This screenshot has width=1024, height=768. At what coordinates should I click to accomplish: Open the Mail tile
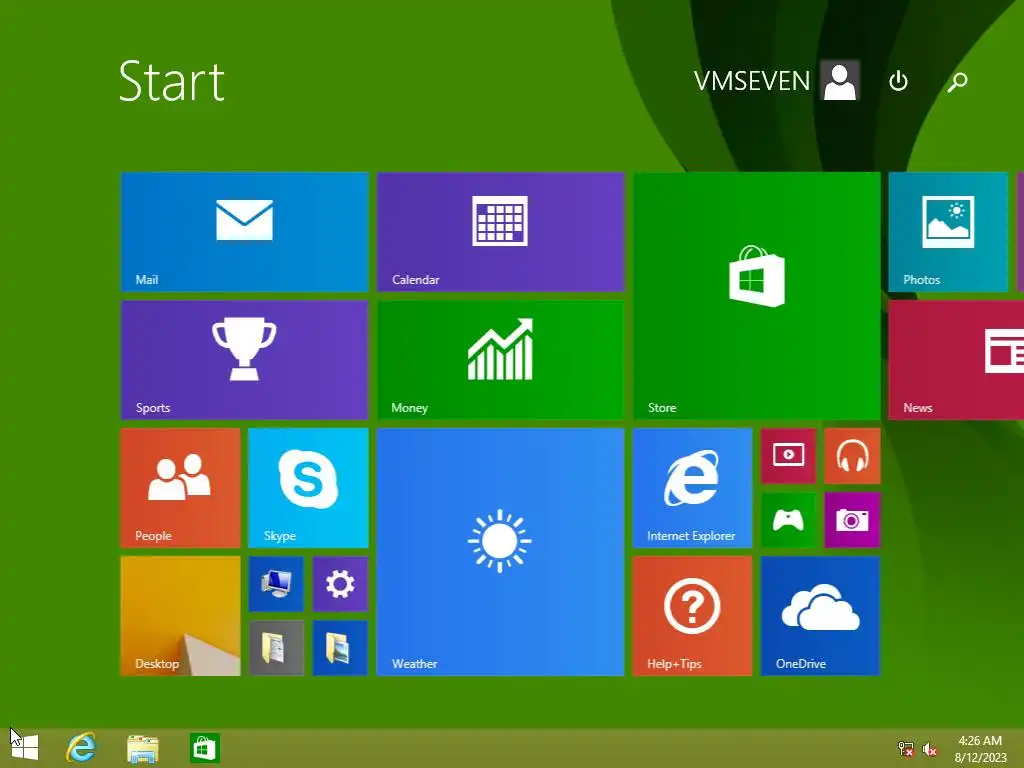coord(245,232)
